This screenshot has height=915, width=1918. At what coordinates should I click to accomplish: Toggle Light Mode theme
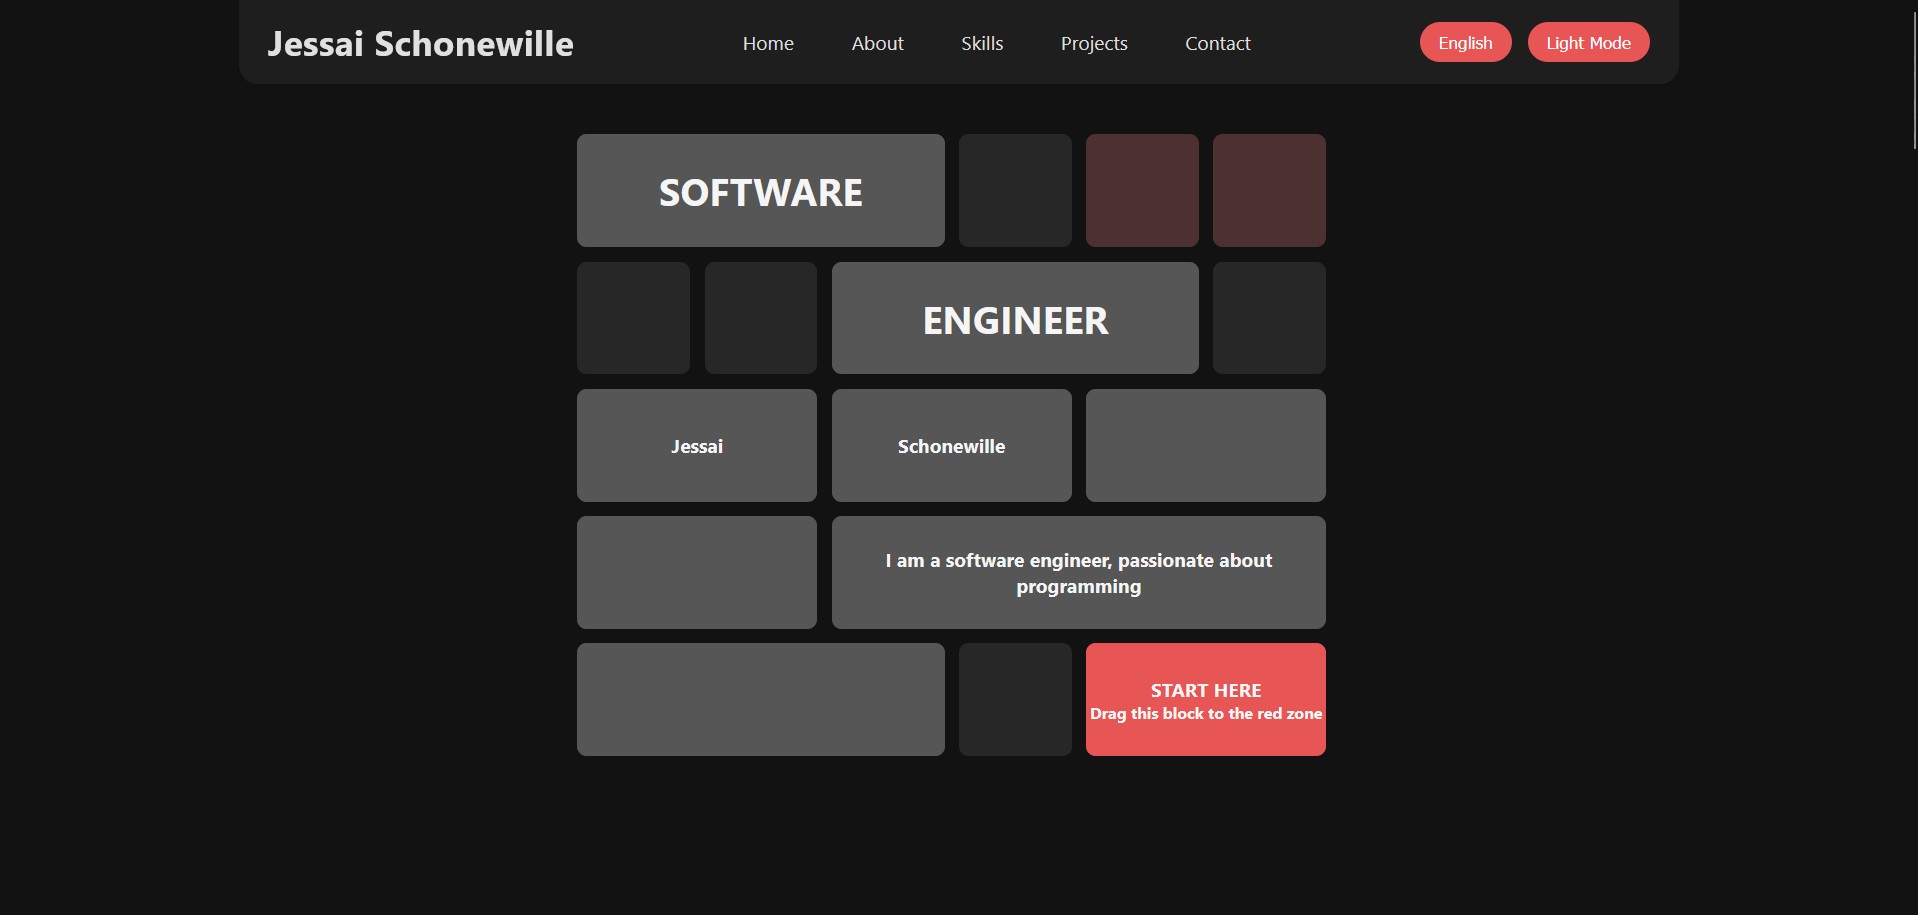(x=1587, y=43)
